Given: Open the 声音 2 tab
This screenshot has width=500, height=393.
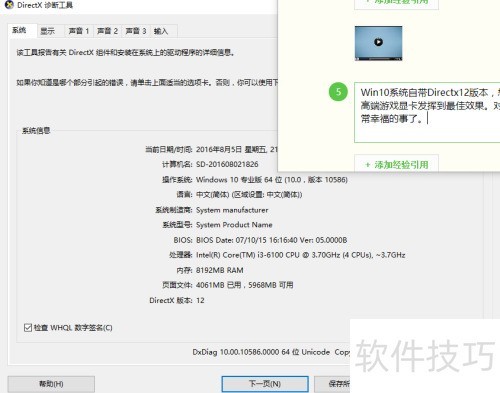Looking at the screenshot, I should (x=107, y=31).
